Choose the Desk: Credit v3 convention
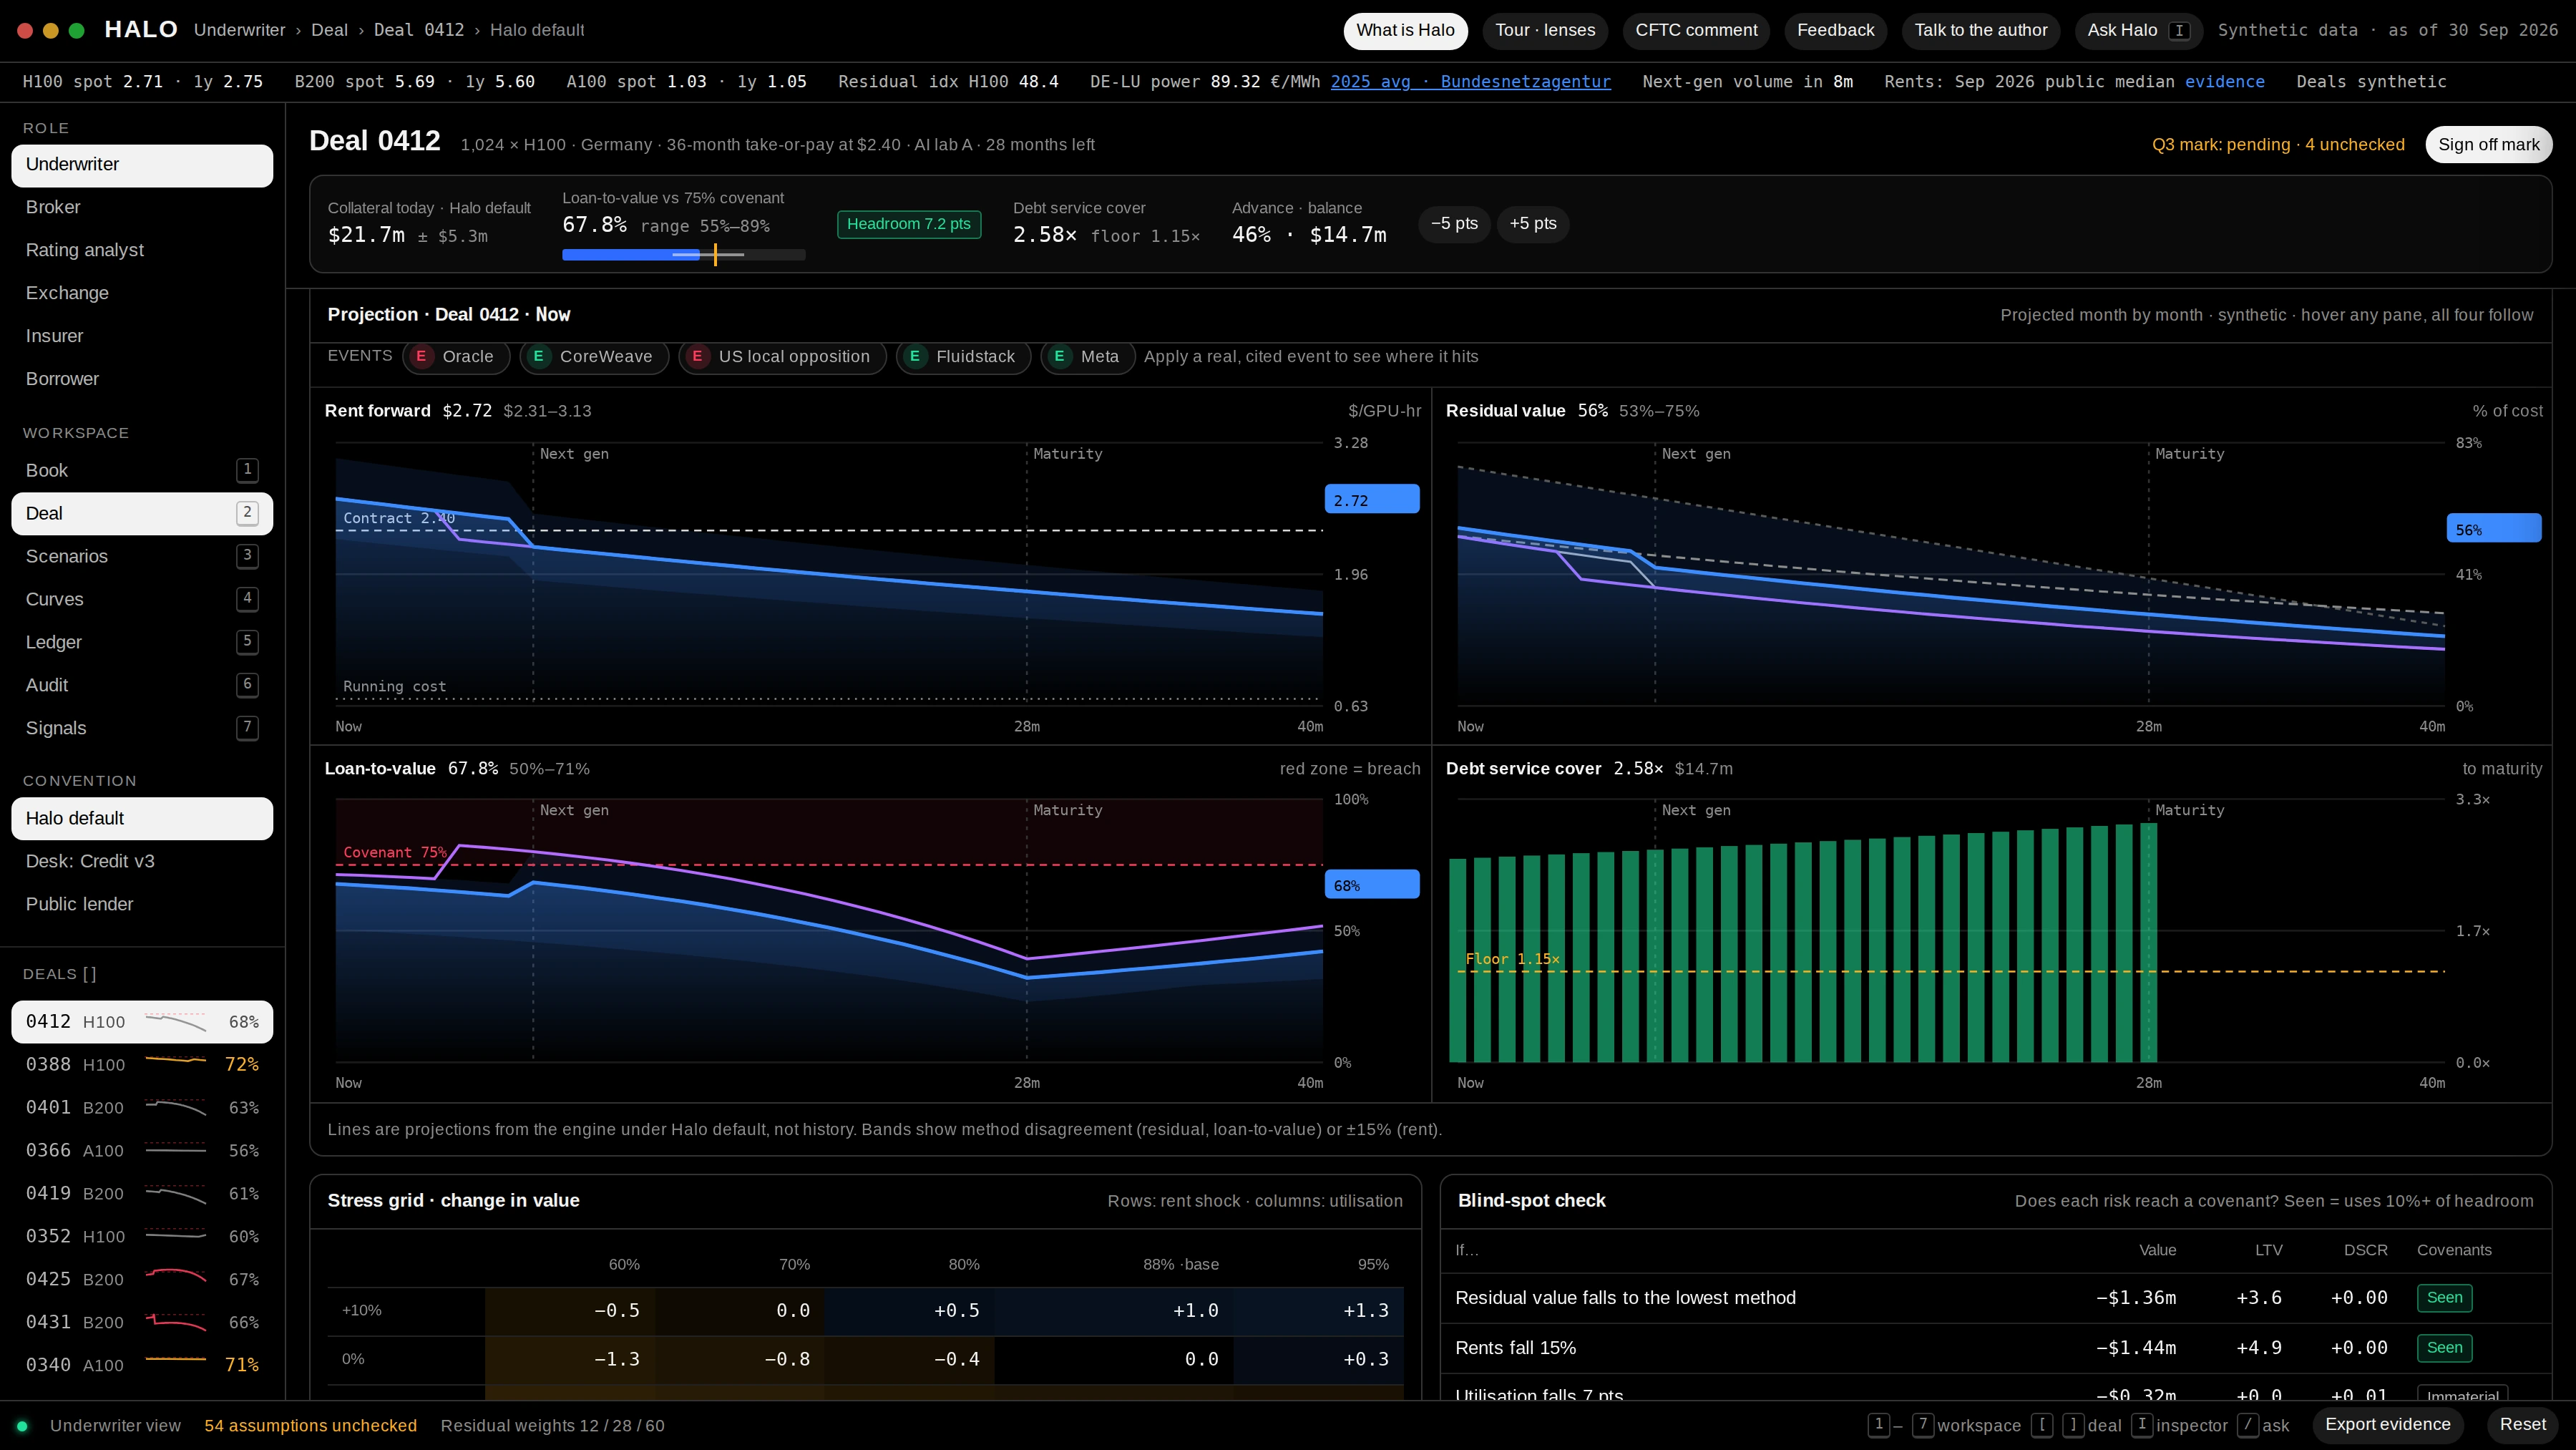 [142, 862]
